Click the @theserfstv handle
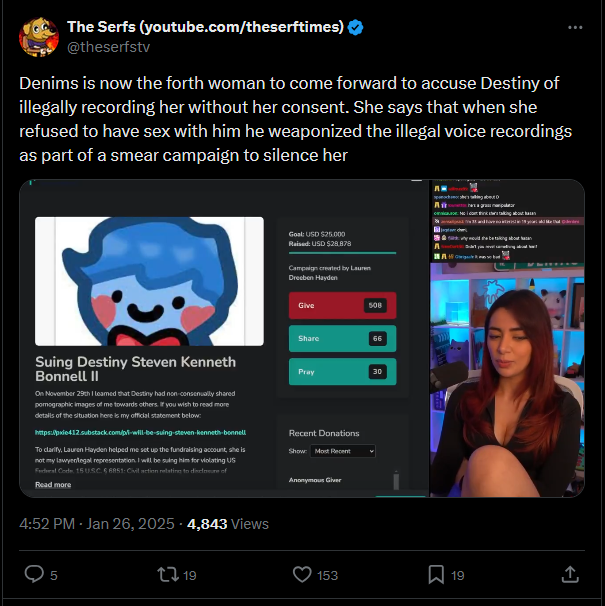Screen dimensions: 605x606 [x=108, y=47]
